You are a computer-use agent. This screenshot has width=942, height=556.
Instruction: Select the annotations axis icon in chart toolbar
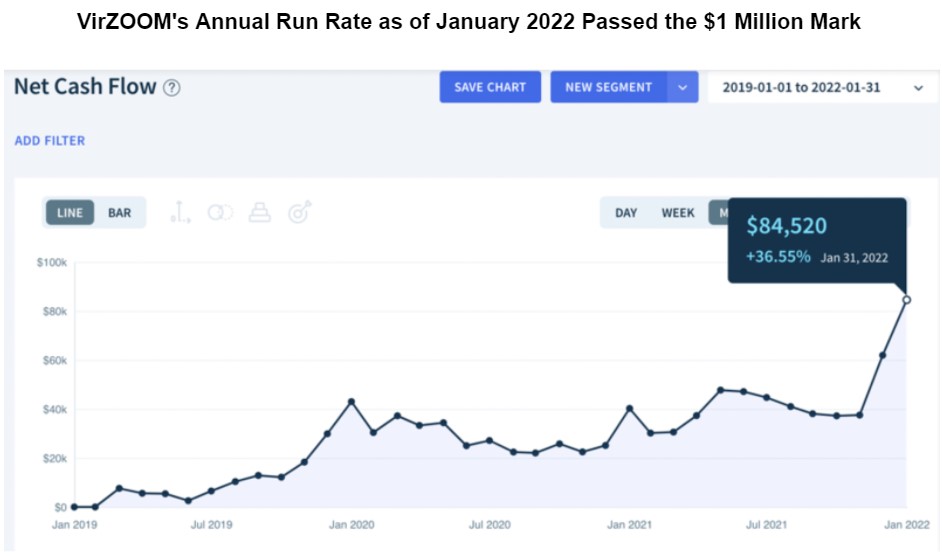coord(180,212)
